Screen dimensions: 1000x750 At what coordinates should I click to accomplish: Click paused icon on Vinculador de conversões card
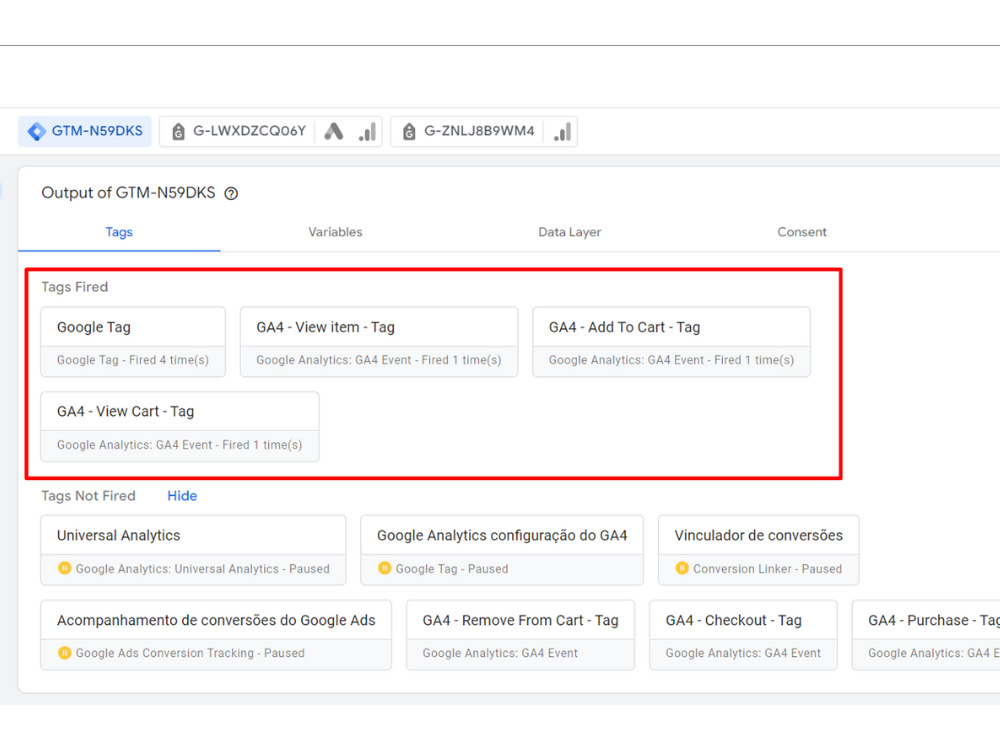(682, 568)
